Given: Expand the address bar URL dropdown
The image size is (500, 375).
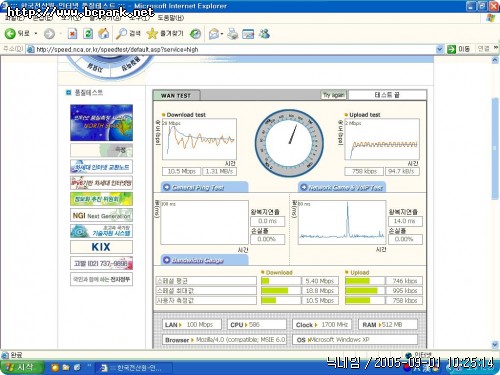Looking at the screenshot, I should pyautogui.click(x=440, y=49).
